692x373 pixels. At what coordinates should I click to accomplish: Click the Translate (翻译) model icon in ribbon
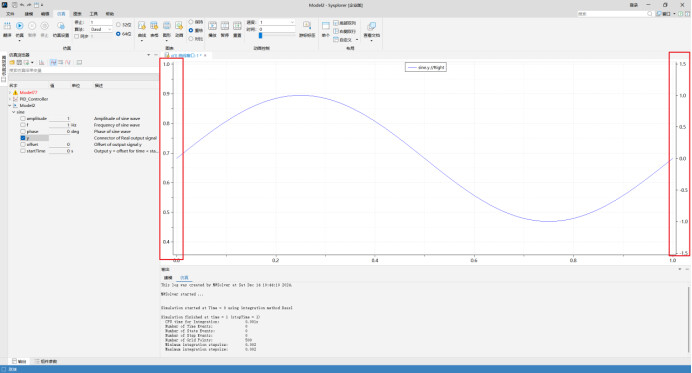pos(7,26)
